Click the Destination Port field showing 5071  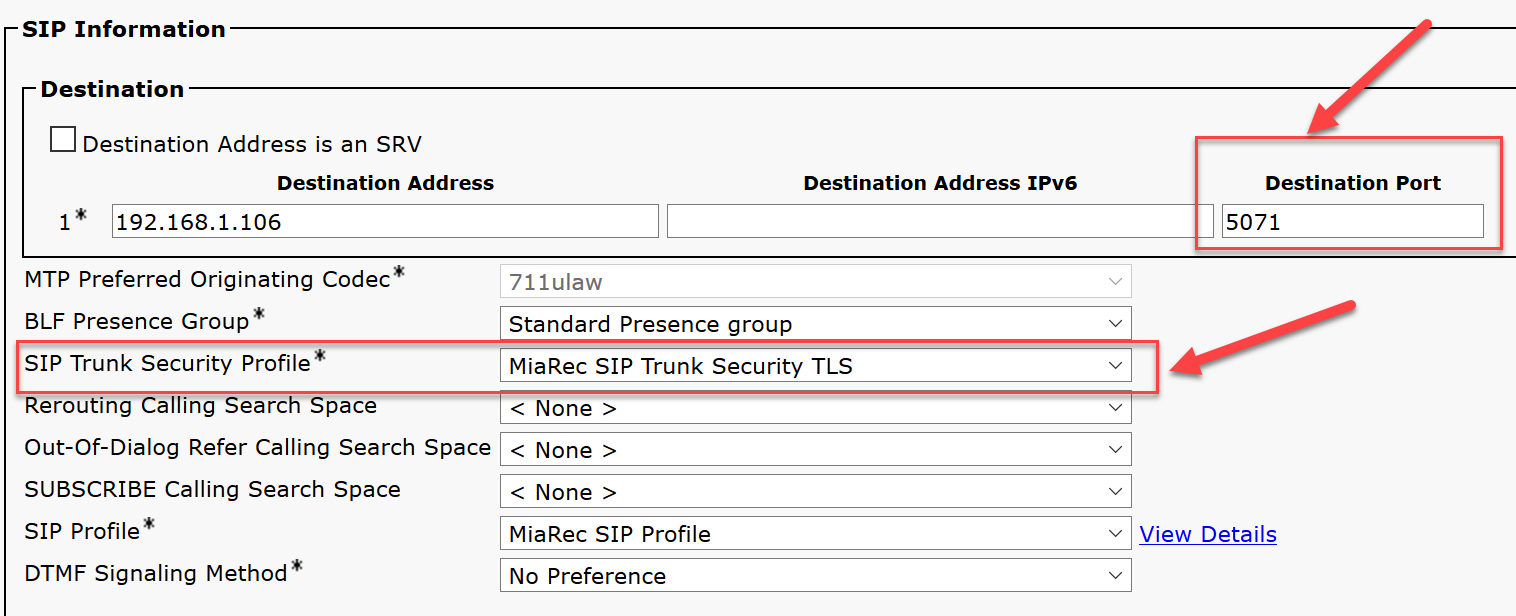pyautogui.click(x=1352, y=222)
